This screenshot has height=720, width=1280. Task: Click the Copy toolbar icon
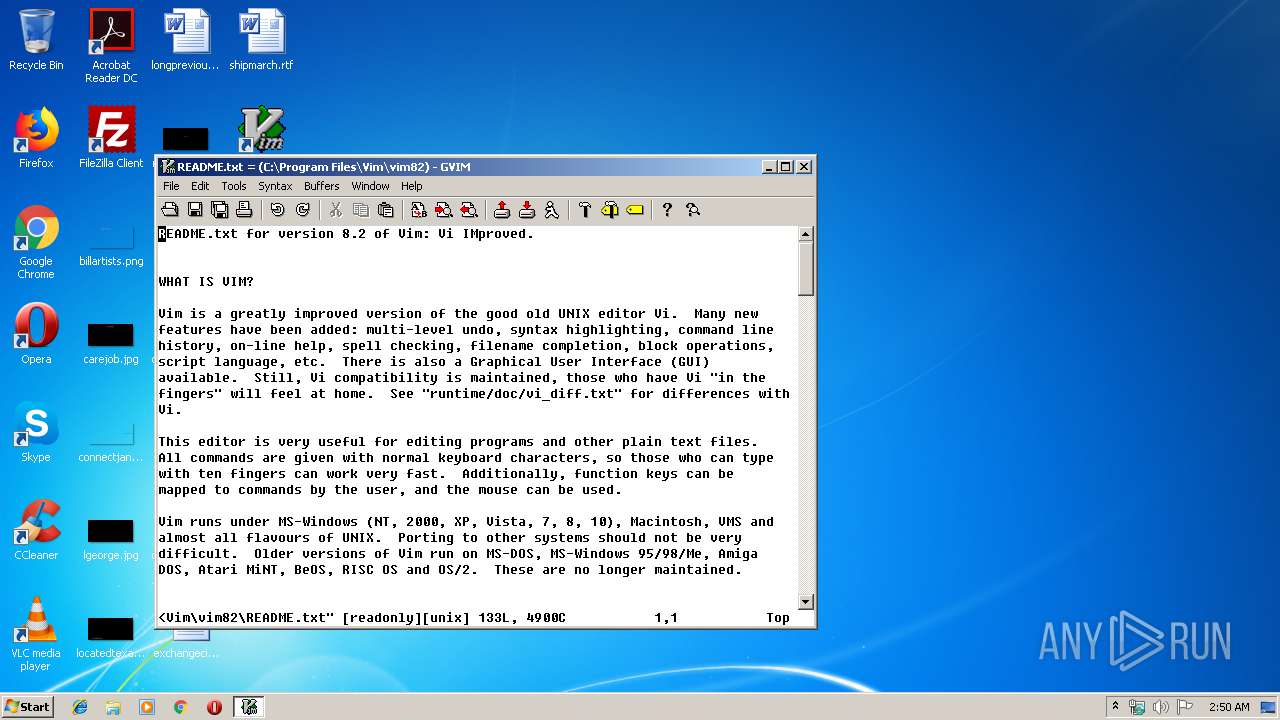point(360,210)
